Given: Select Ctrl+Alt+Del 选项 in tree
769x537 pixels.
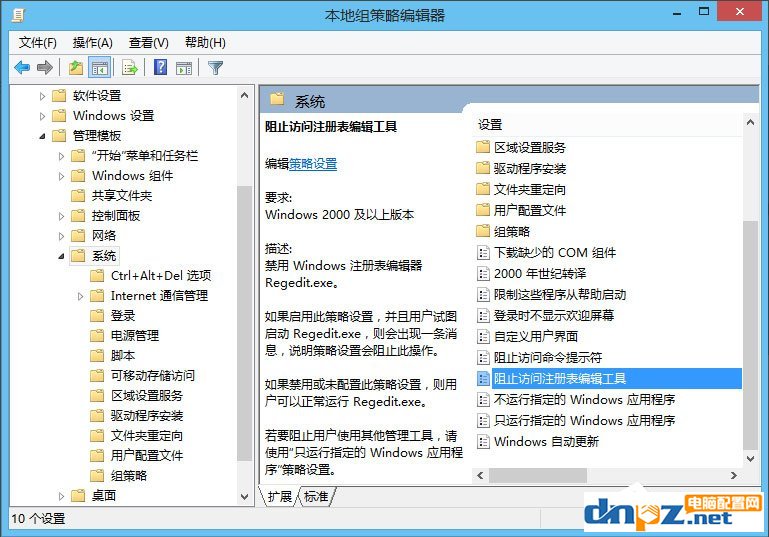Looking at the screenshot, I should click(x=161, y=276).
